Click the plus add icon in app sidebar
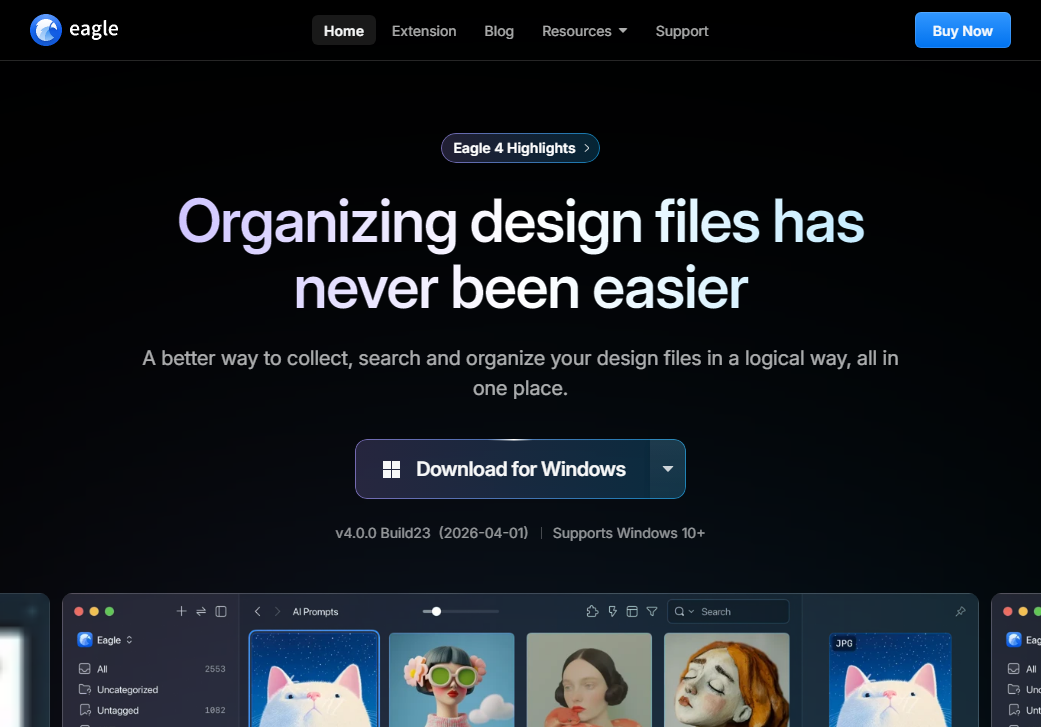The image size is (1041, 727). point(181,611)
